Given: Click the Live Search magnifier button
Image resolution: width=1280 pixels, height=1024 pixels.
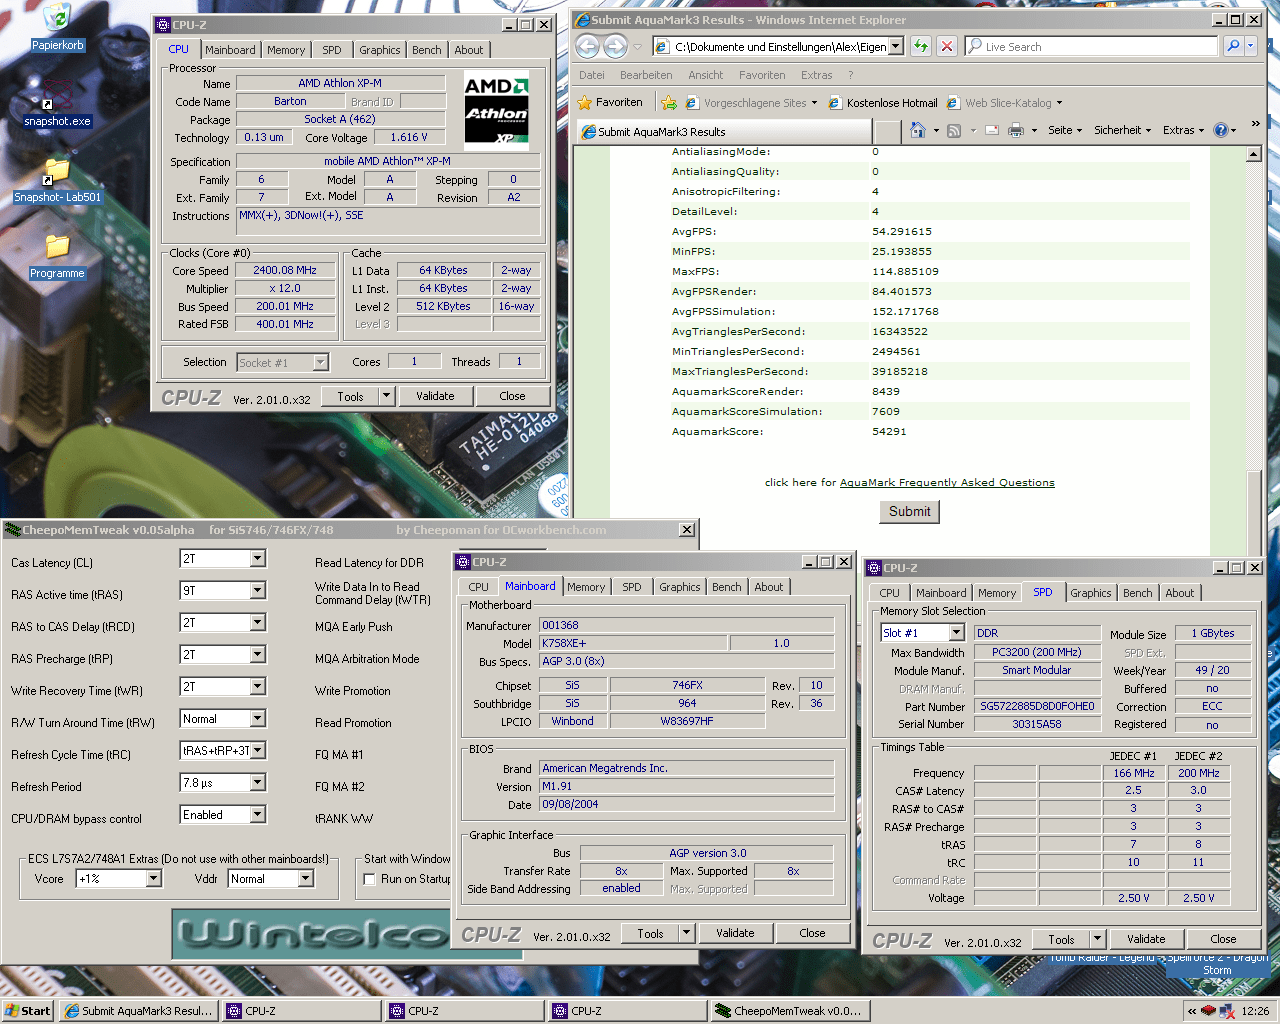Looking at the screenshot, I should coord(1233,46).
